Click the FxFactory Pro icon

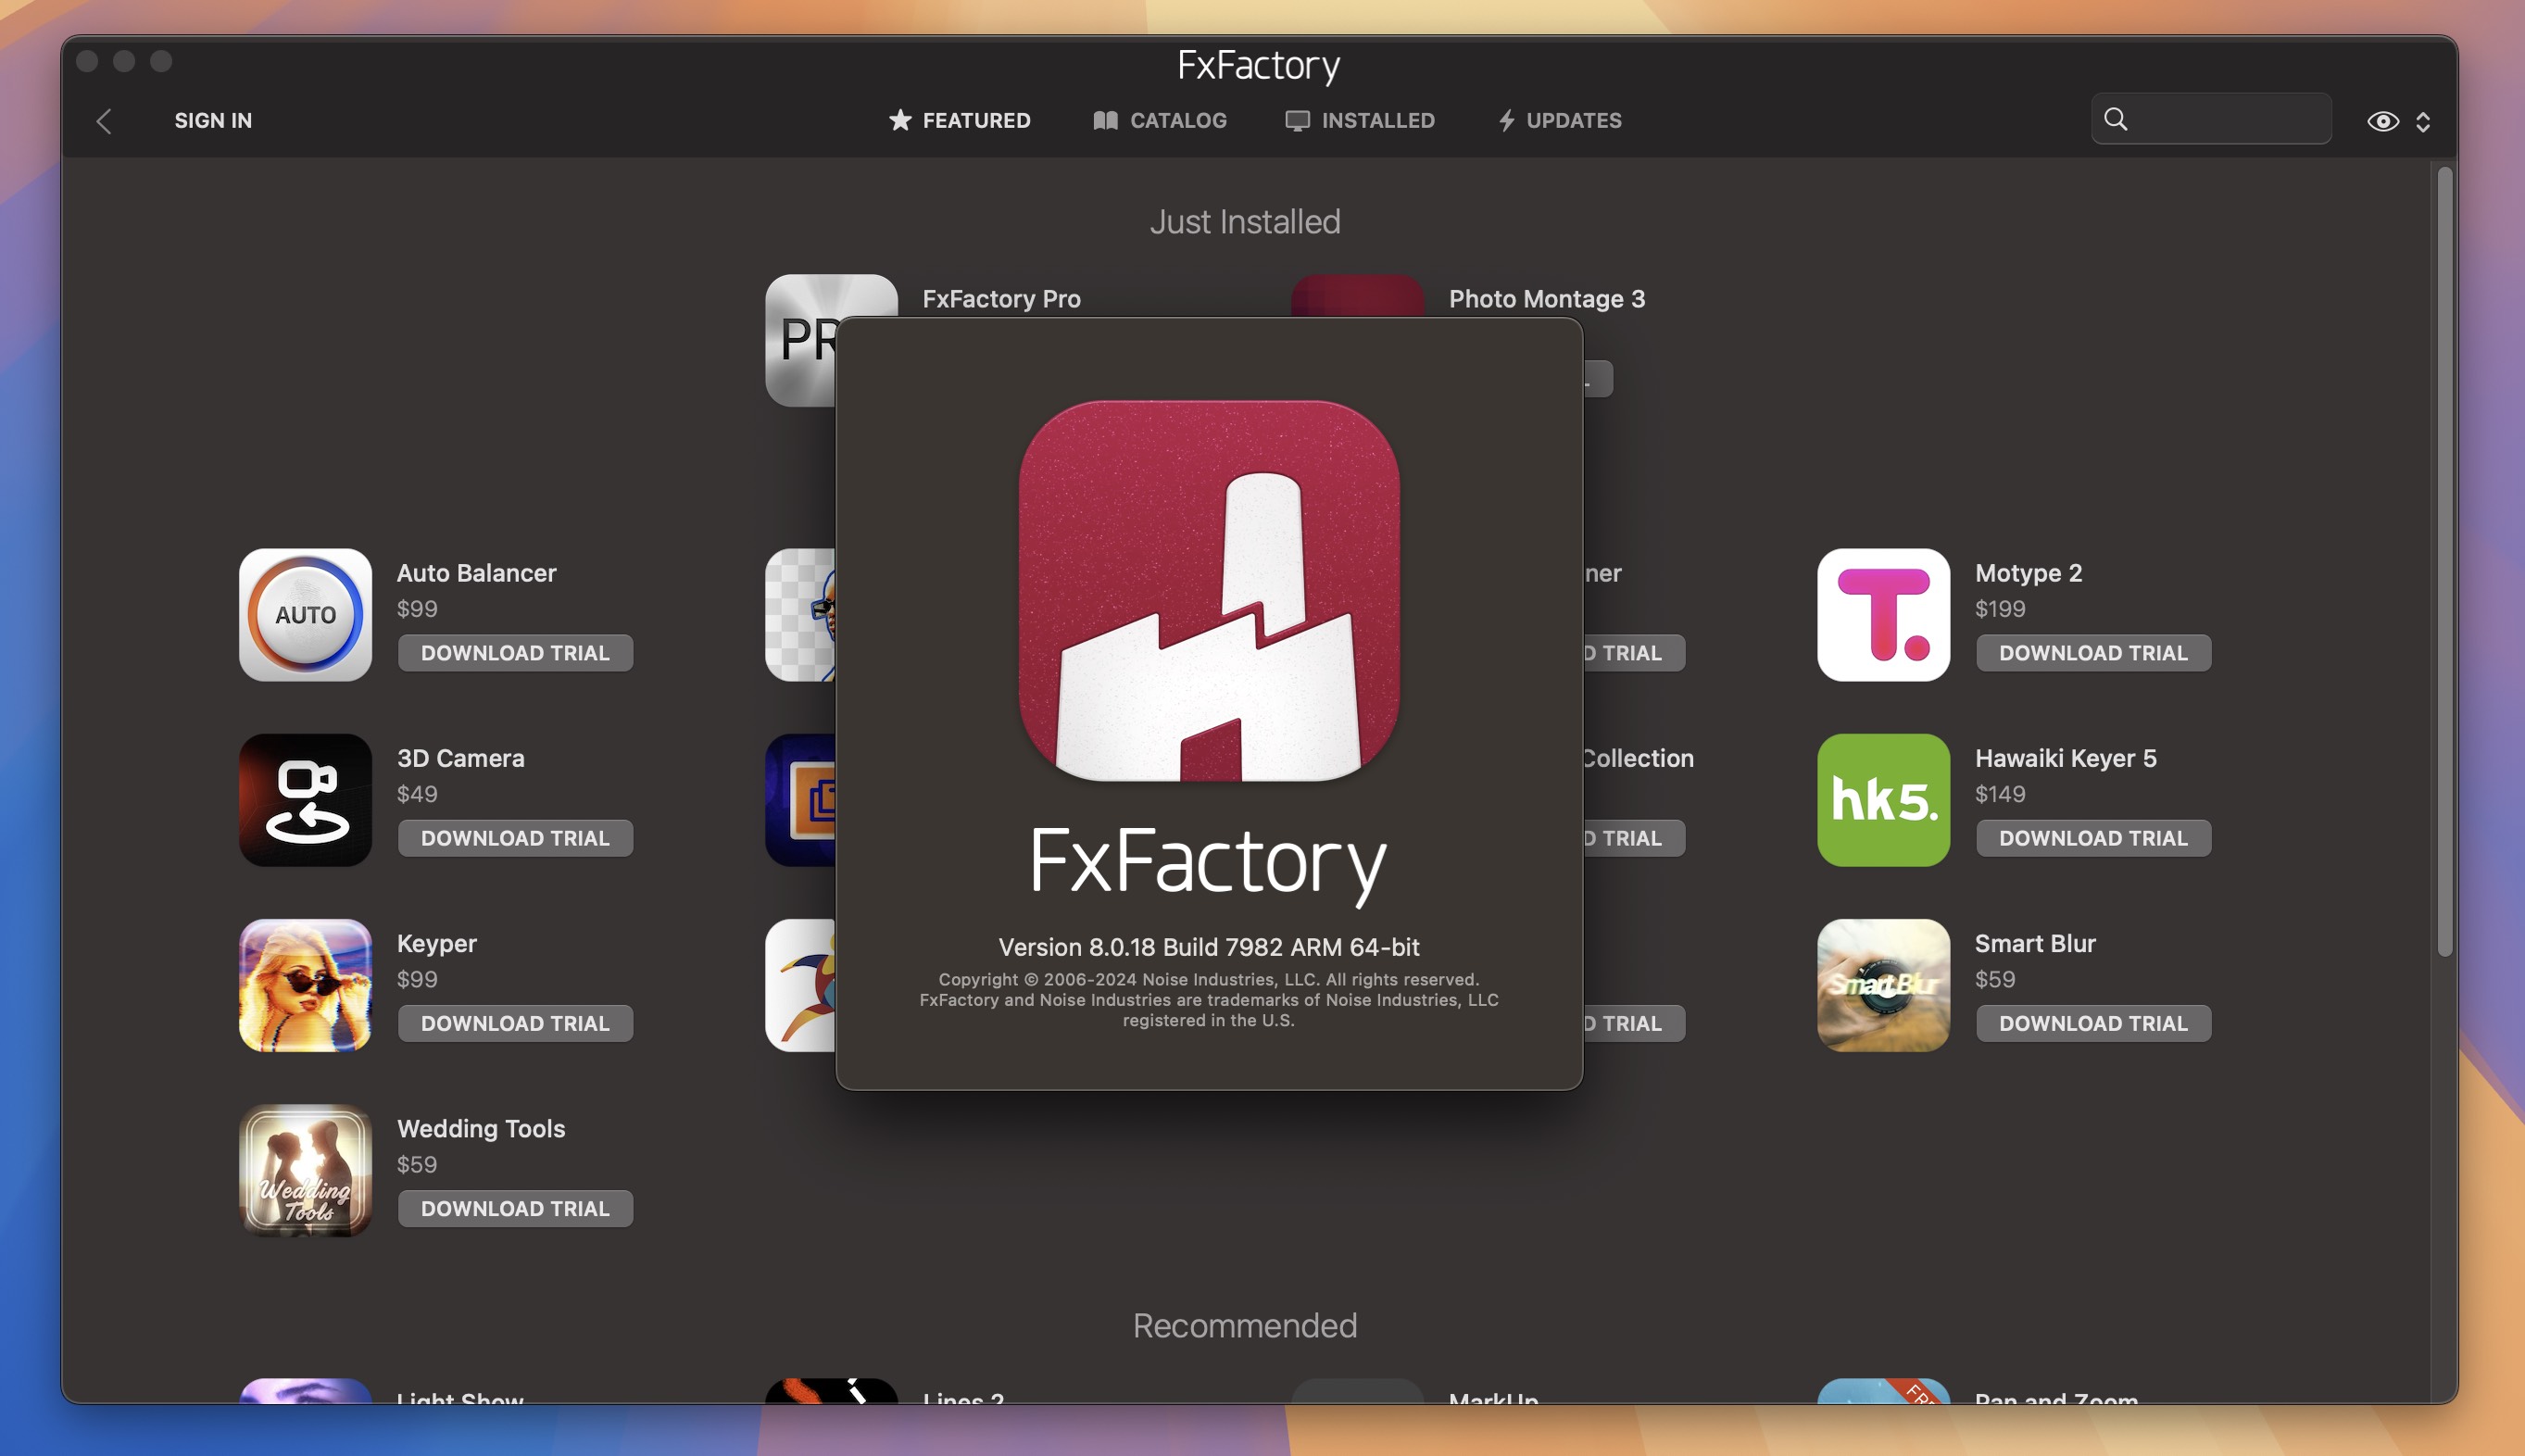pyautogui.click(x=801, y=340)
